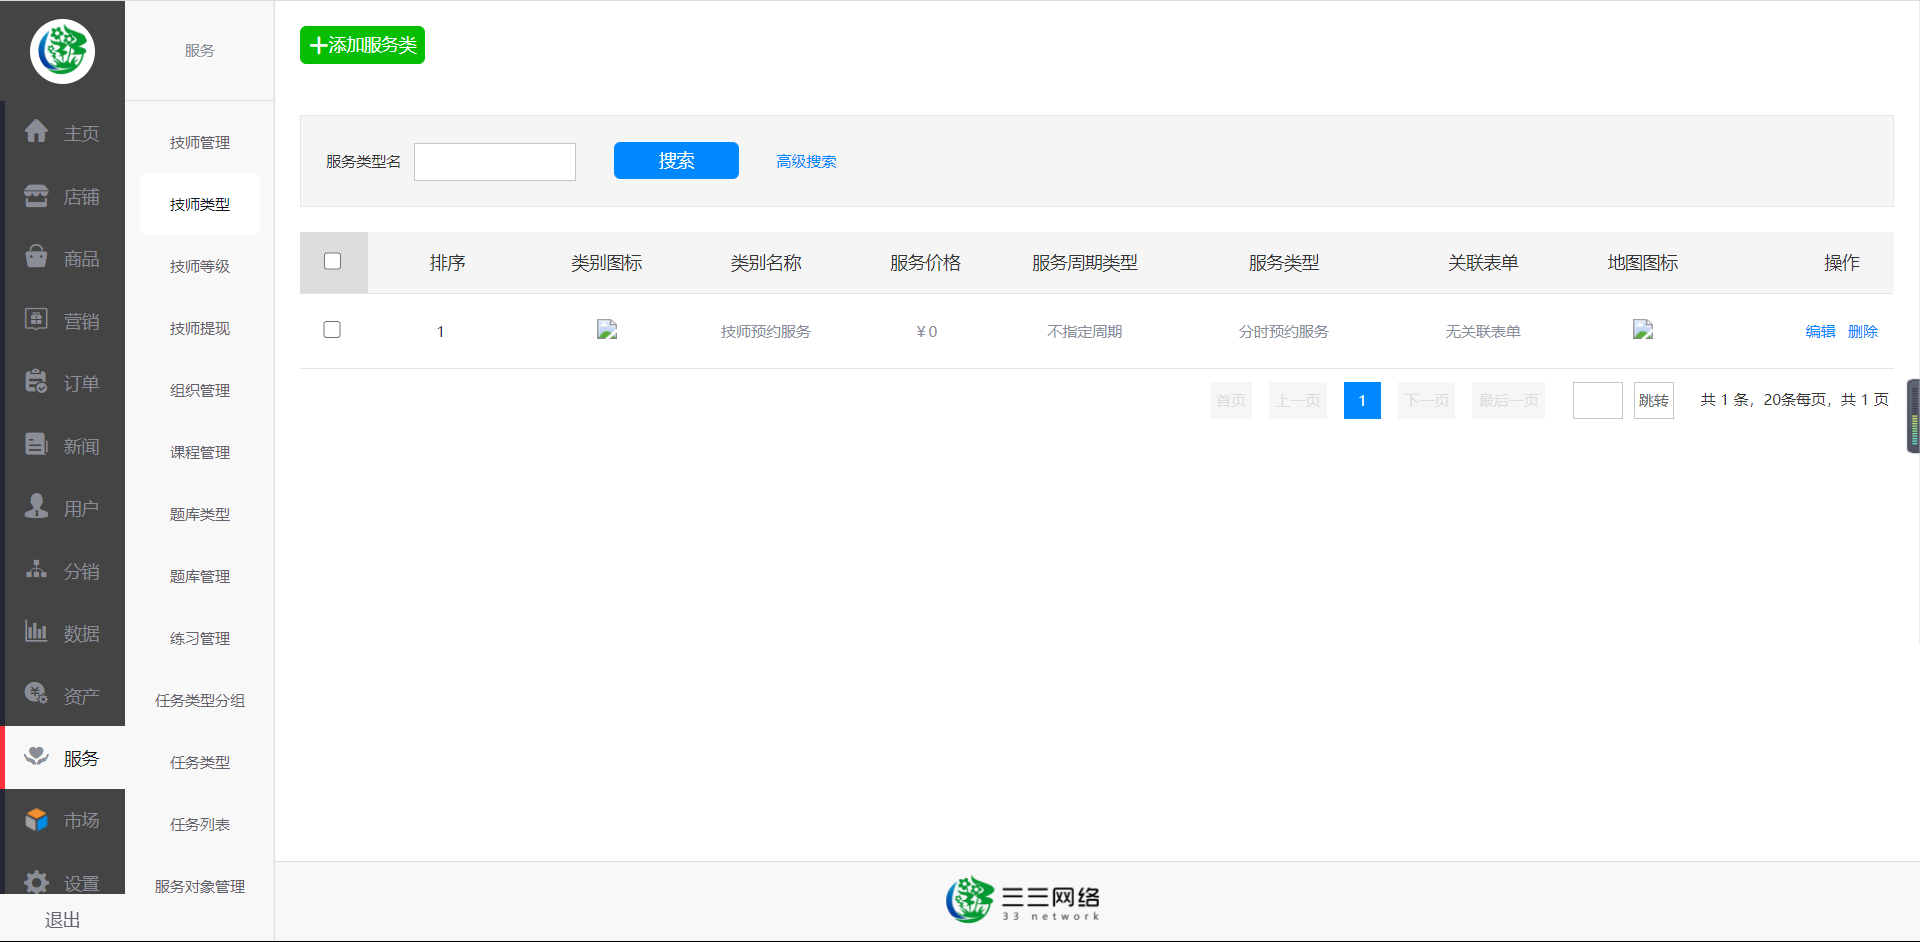Select the 商品 shopping bag icon
1920x942 pixels.
point(37,258)
